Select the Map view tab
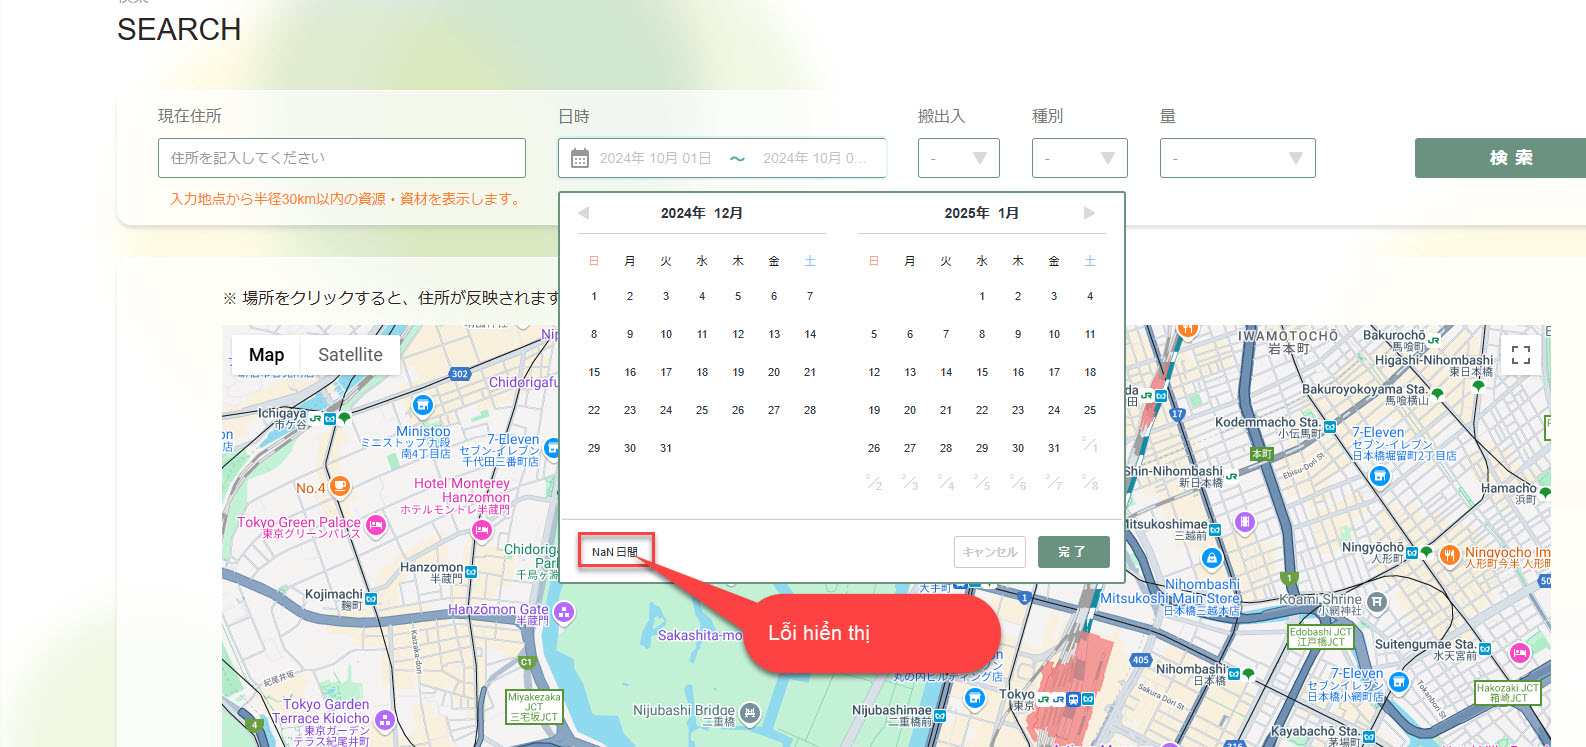The height and width of the screenshot is (747, 1586). tap(266, 355)
